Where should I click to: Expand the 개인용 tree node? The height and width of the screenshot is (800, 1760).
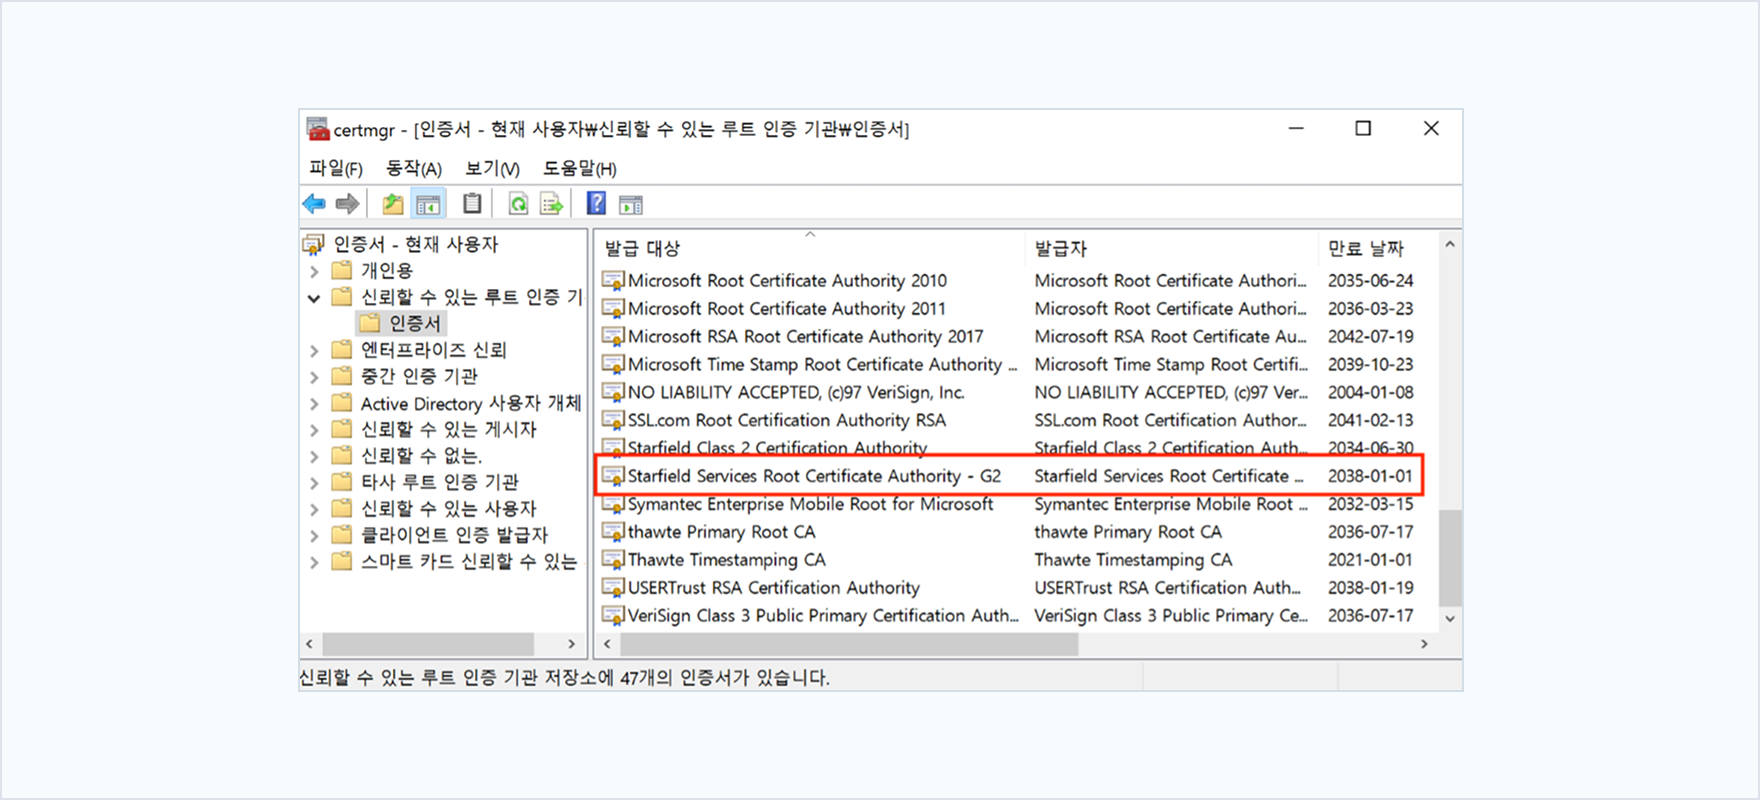coord(314,271)
